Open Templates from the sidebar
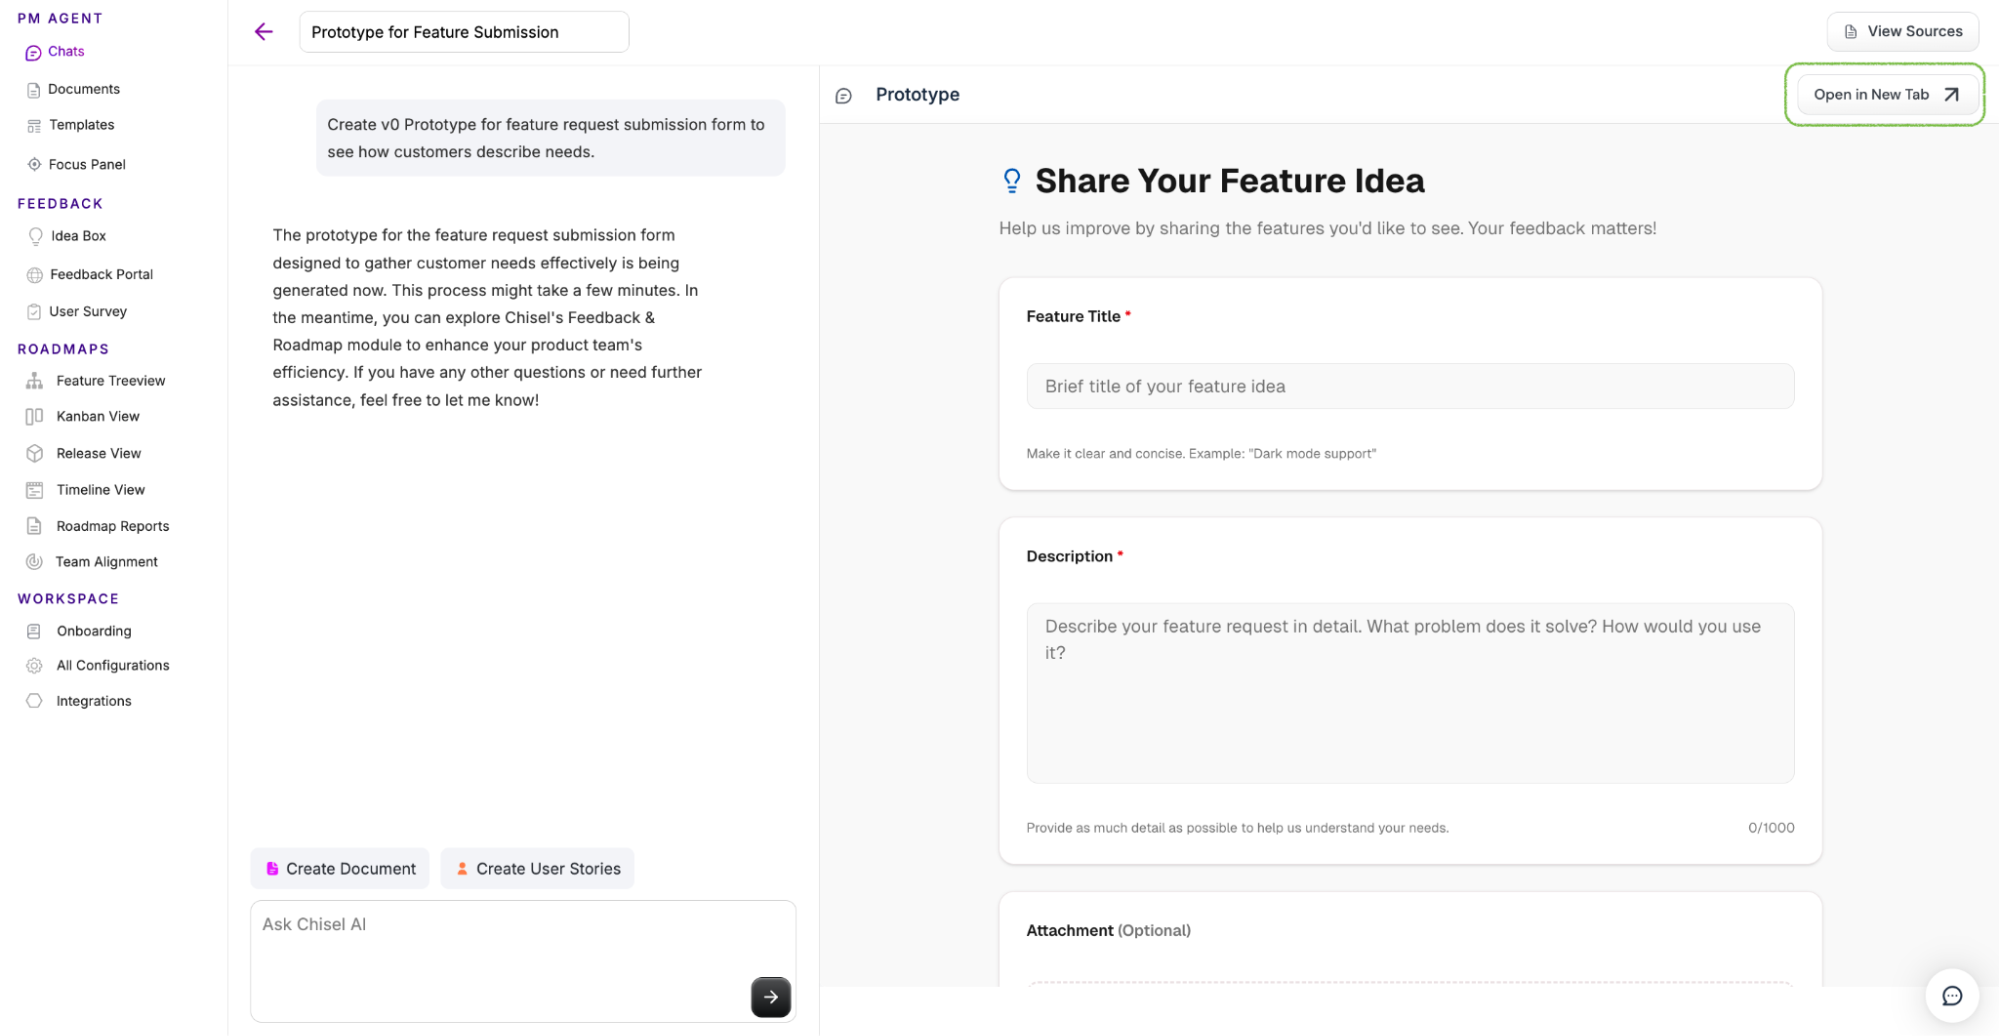 coord(82,125)
